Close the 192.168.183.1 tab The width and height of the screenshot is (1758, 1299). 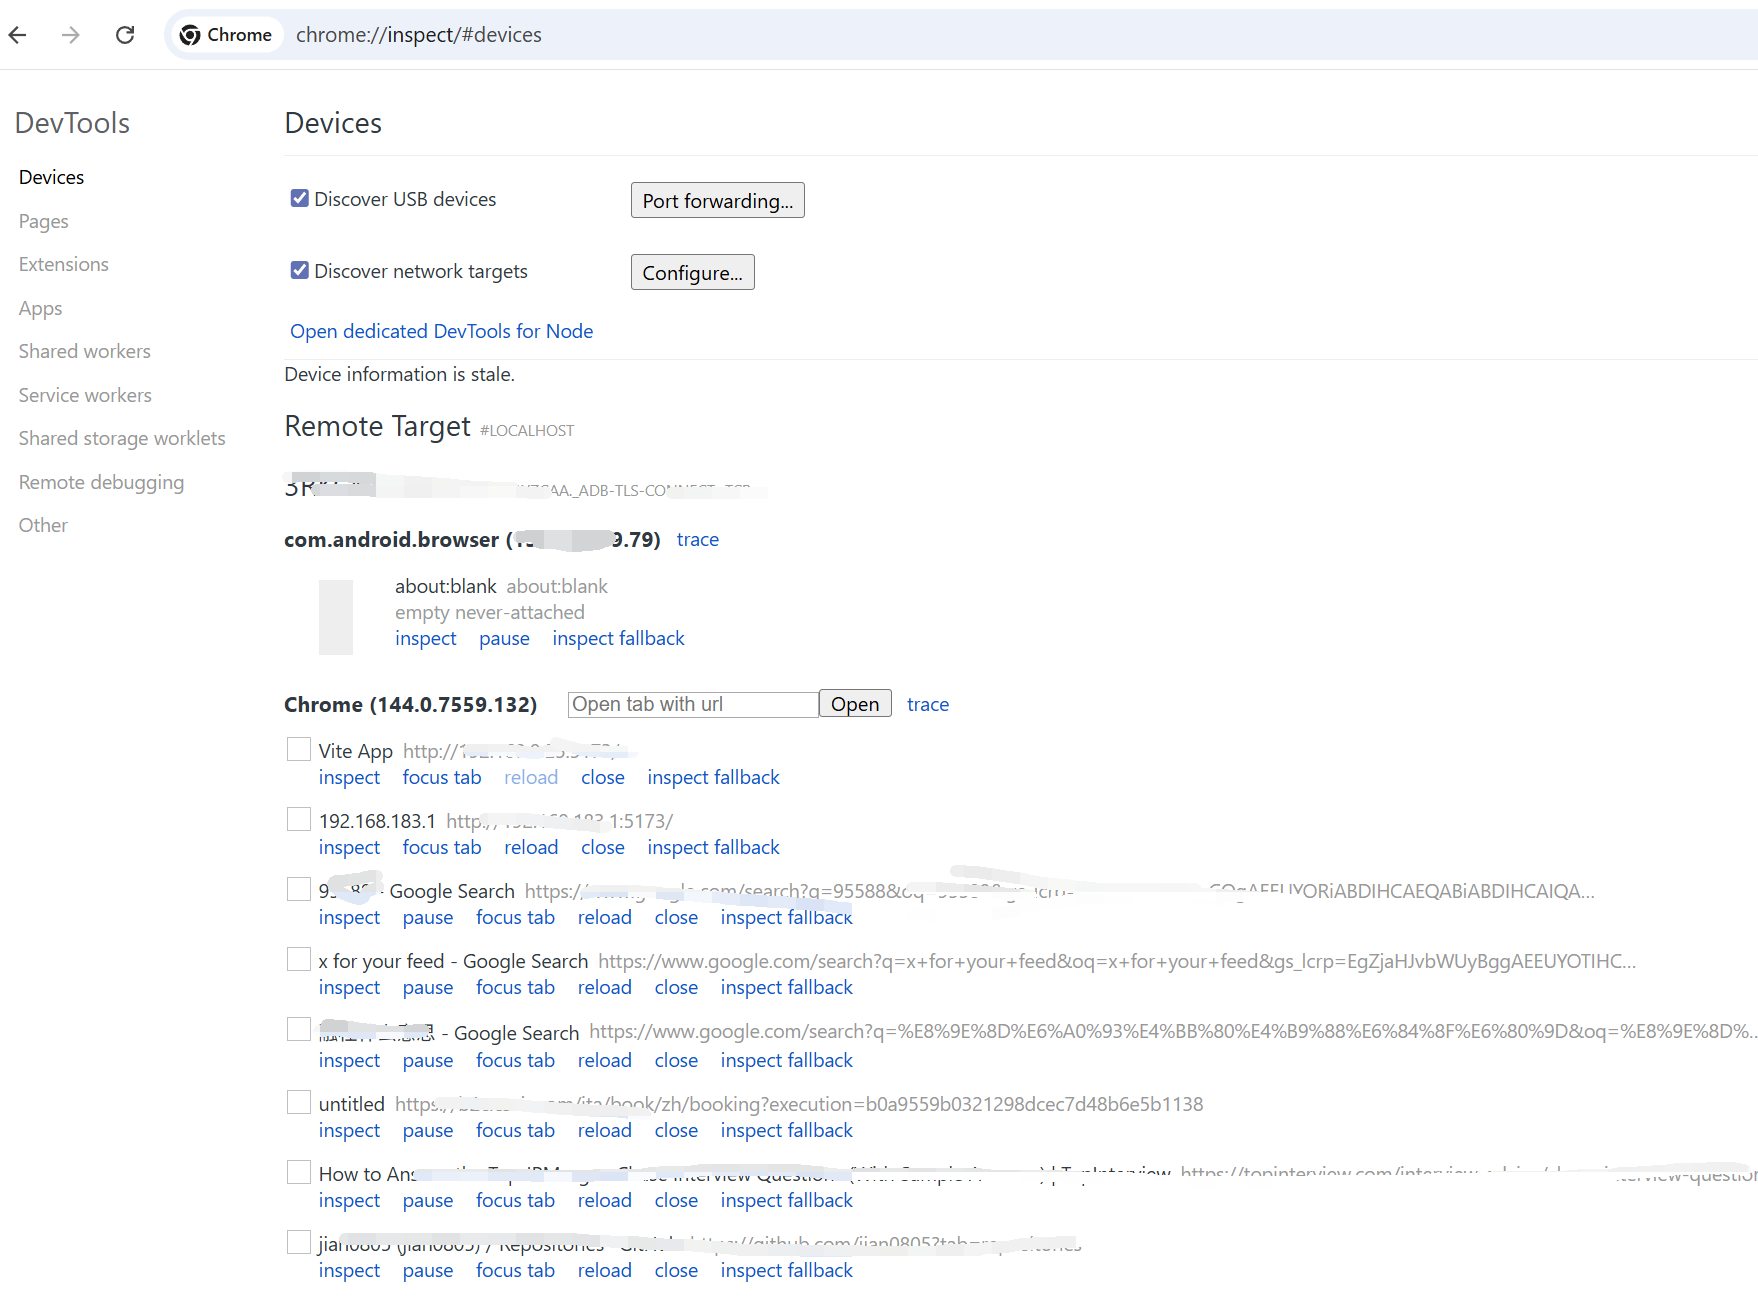602,847
